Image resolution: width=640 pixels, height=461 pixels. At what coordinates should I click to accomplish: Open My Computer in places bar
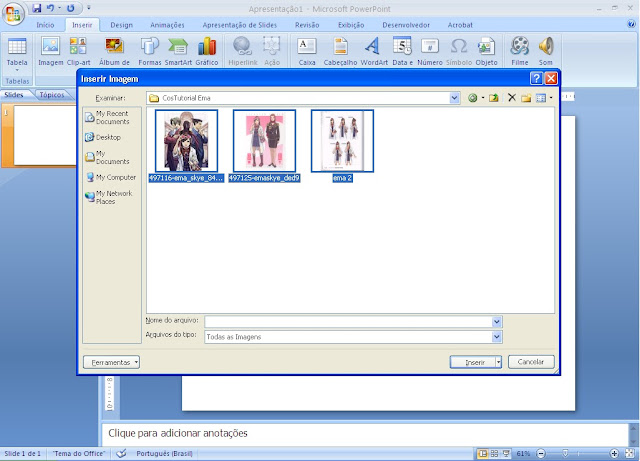point(111,177)
